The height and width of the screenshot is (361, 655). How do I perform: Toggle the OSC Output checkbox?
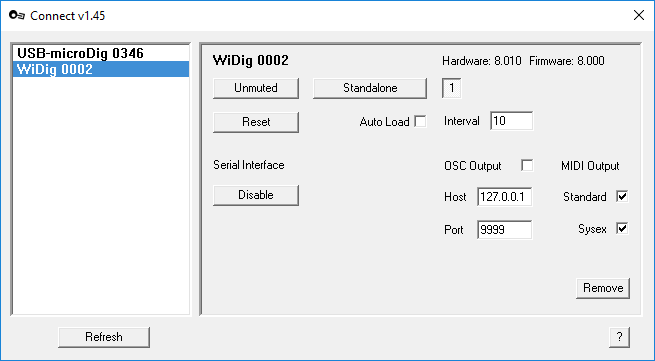[x=527, y=165]
